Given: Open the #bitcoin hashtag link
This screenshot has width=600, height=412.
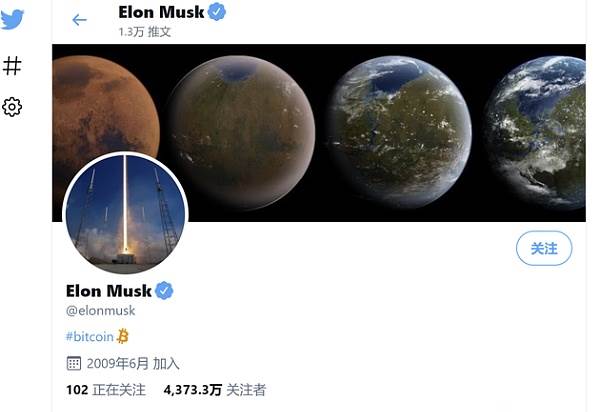Looking at the screenshot, I should [x=90, y=336].
